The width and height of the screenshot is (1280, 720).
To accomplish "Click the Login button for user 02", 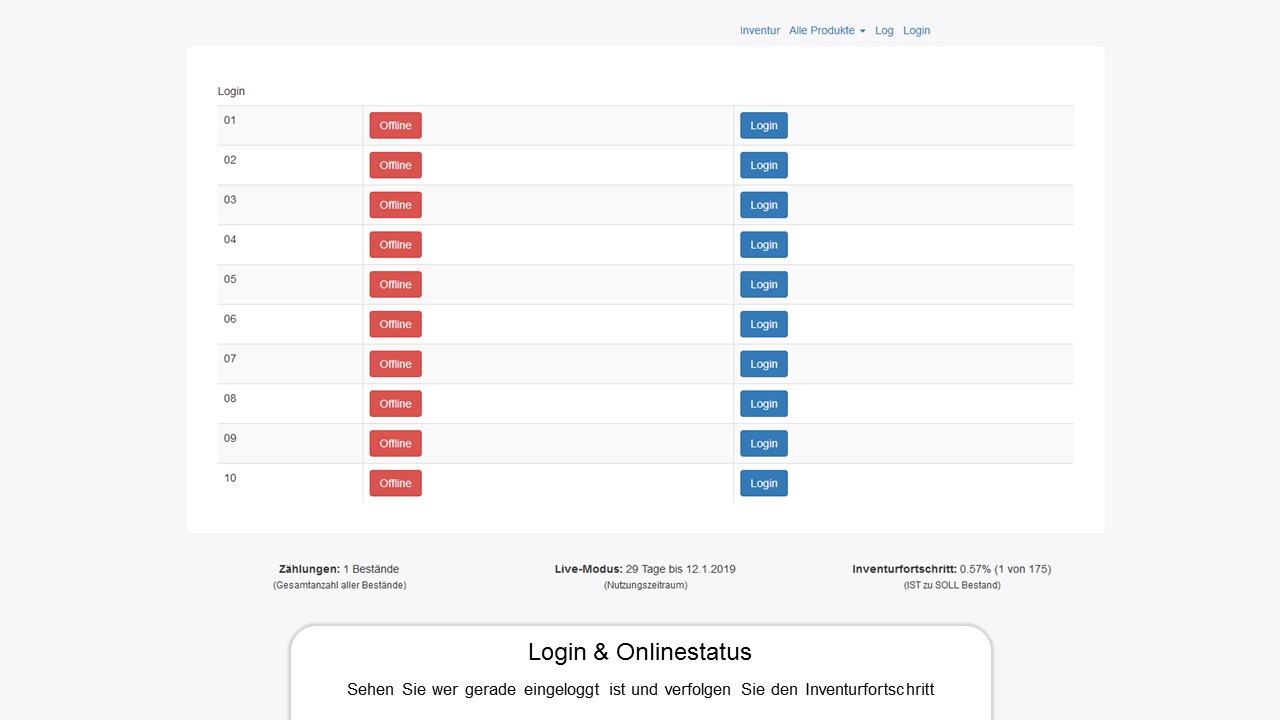I will [764, 165].
